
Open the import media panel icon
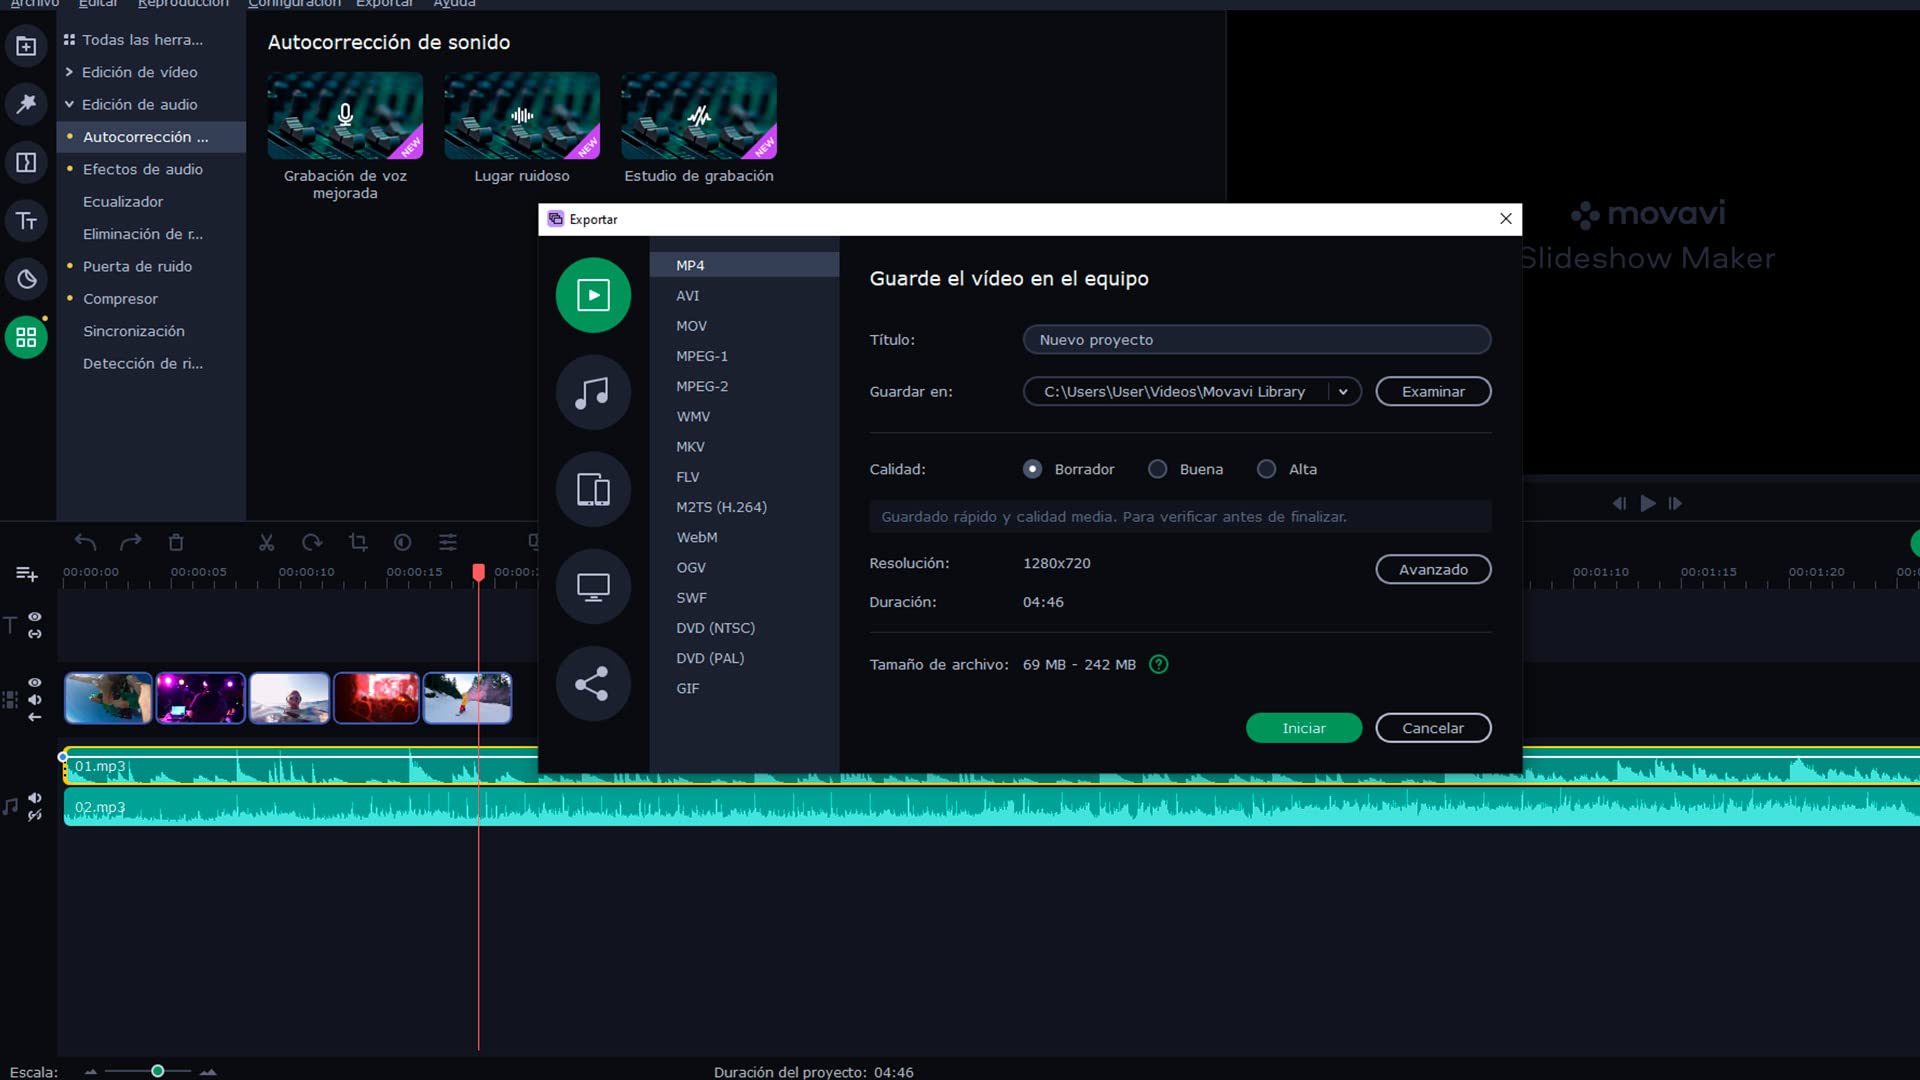26,46
